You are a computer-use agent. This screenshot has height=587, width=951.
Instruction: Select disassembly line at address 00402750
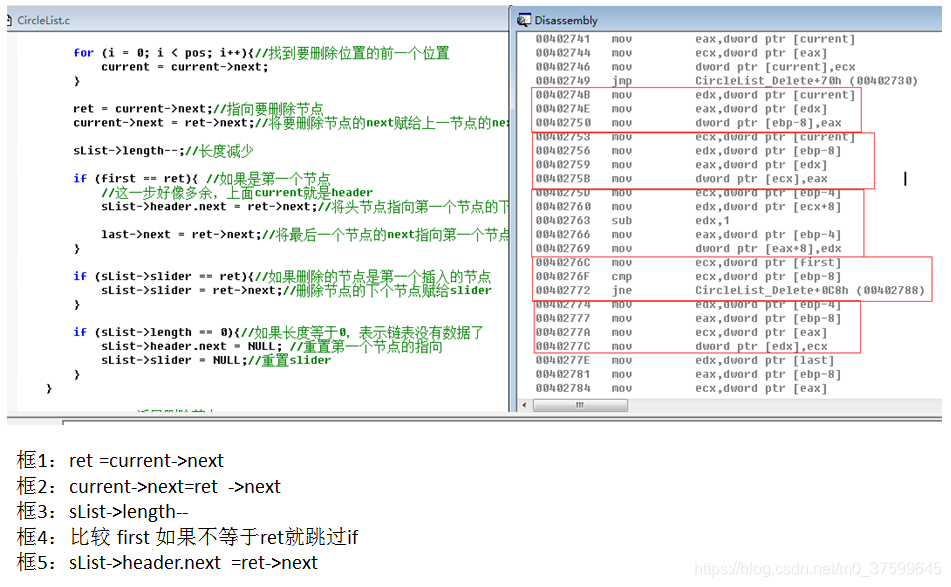point(688,122)
